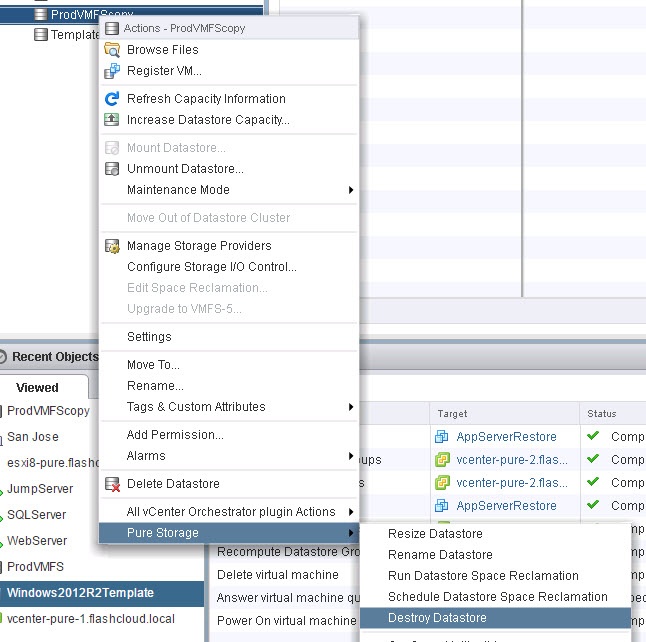The image size is (646, 642).
Task: Open vcenter-pure-1.flashcloud.local recent object
Action: (91, 619)
